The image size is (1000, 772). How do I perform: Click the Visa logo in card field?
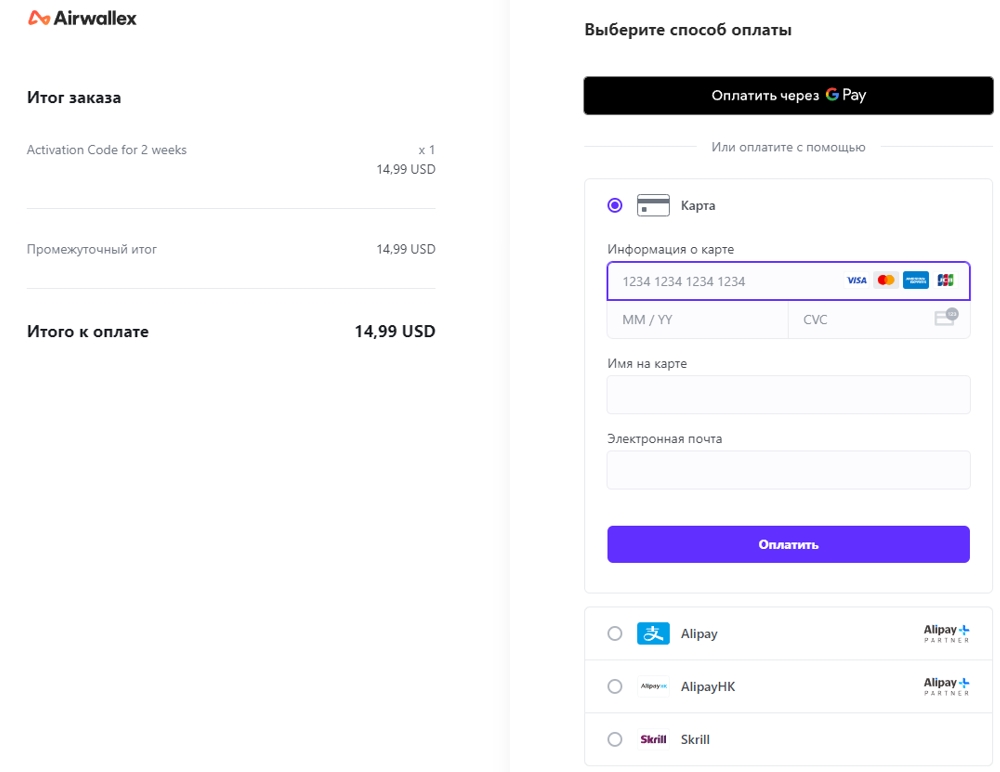(x=857, y=280)
